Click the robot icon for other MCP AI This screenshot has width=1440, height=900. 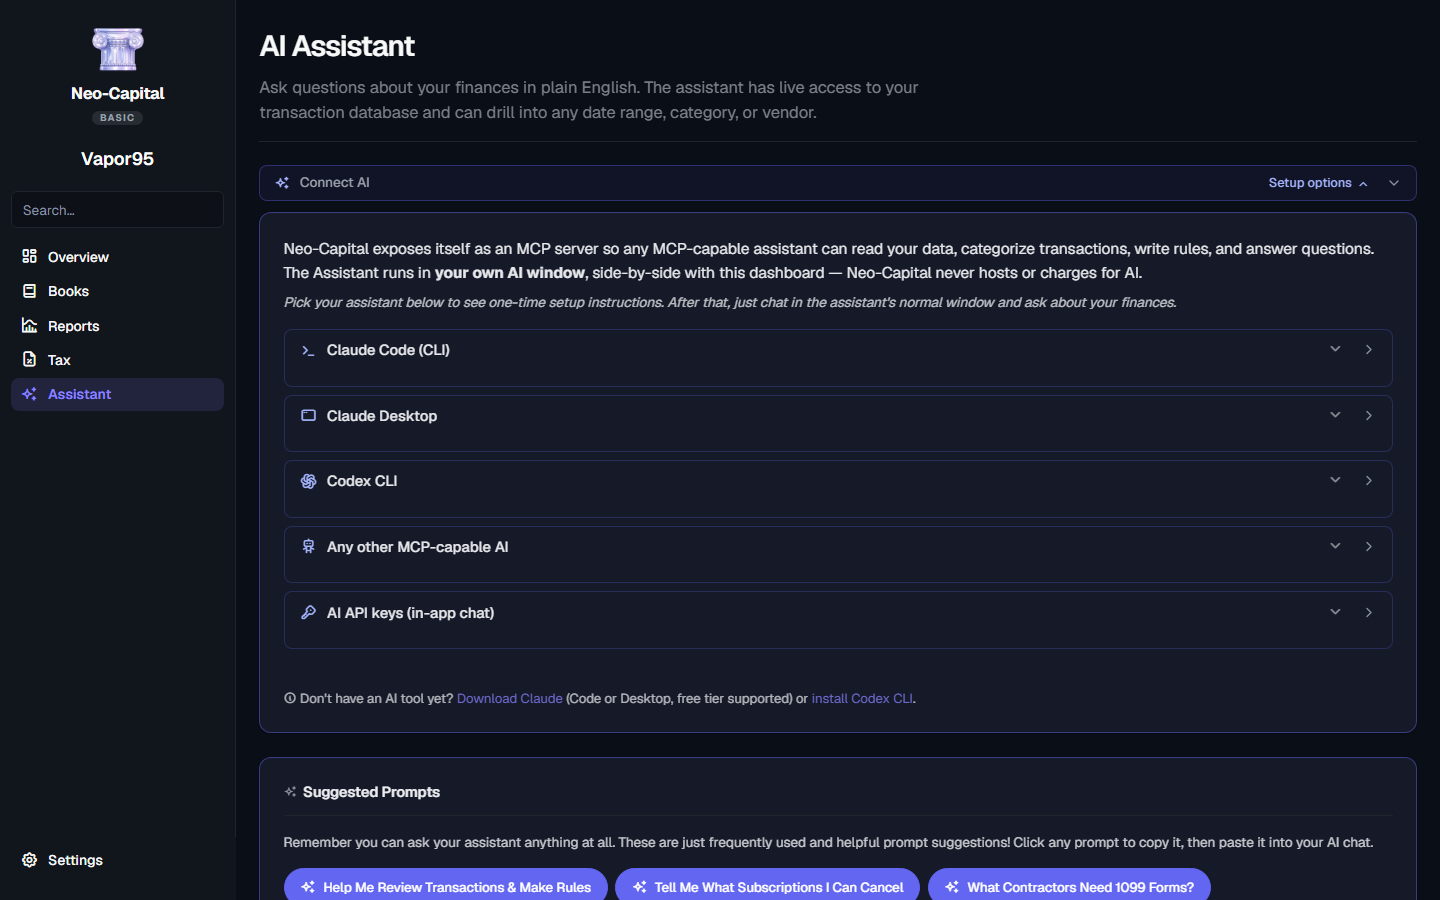click(308, 546)
